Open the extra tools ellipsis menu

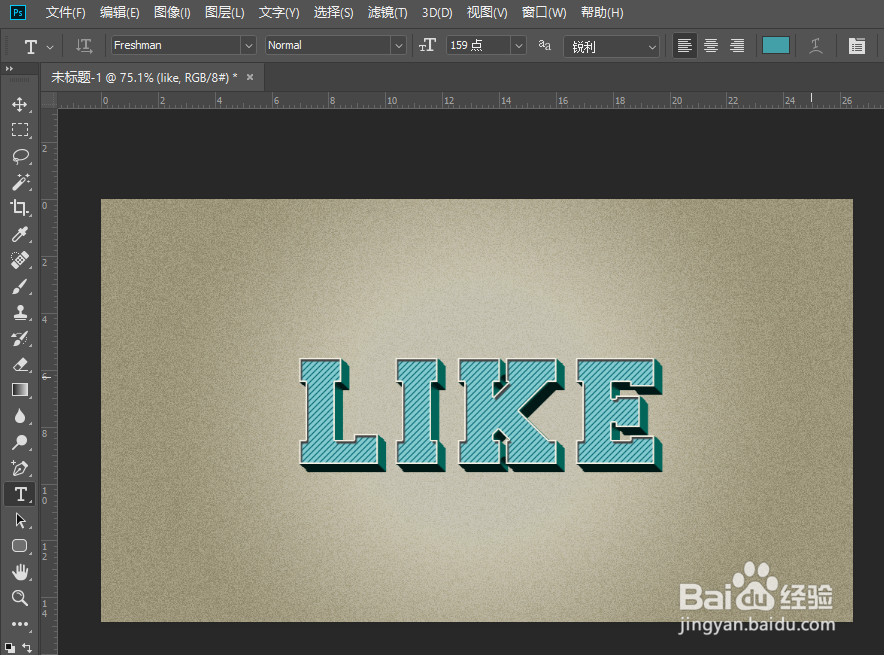[20, 624]
